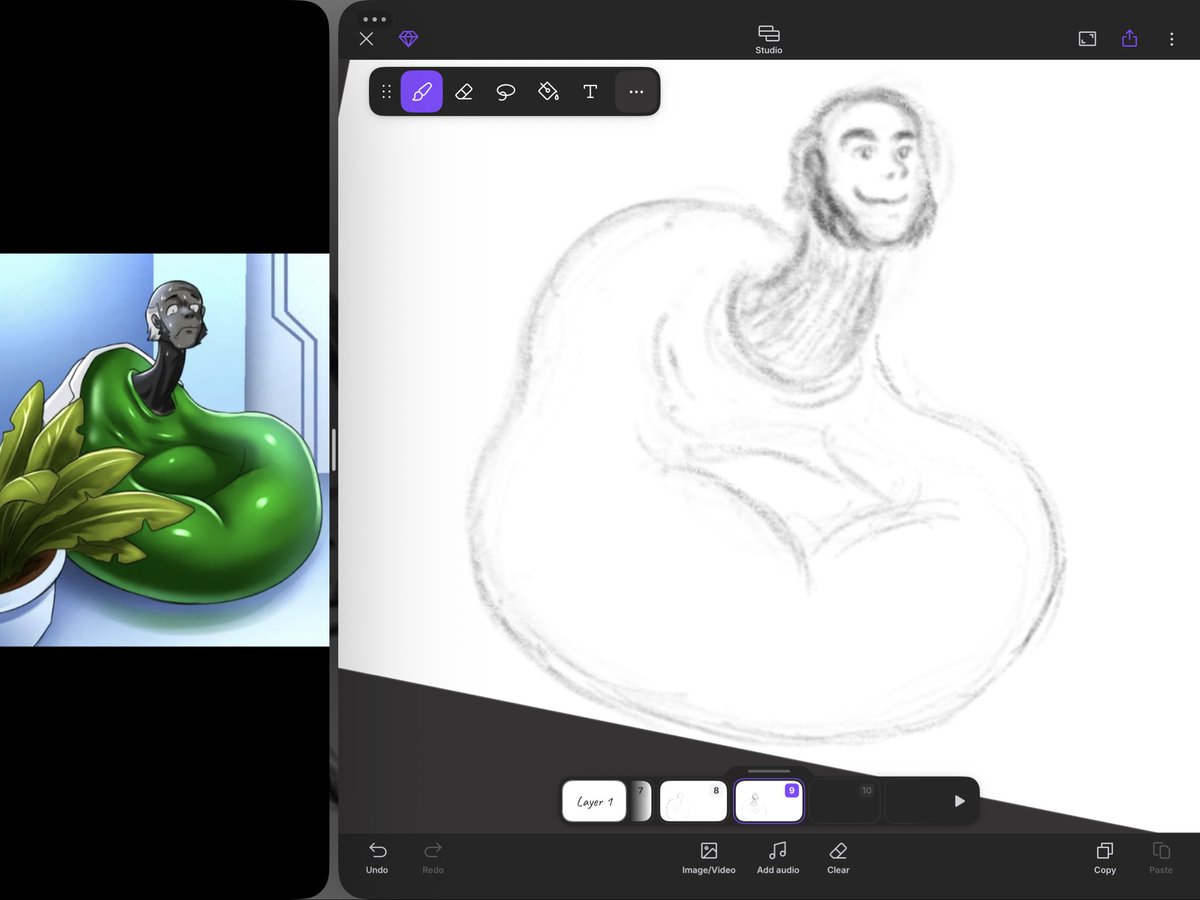
Task: Copy the current frame
Action: coord(1105,858)
